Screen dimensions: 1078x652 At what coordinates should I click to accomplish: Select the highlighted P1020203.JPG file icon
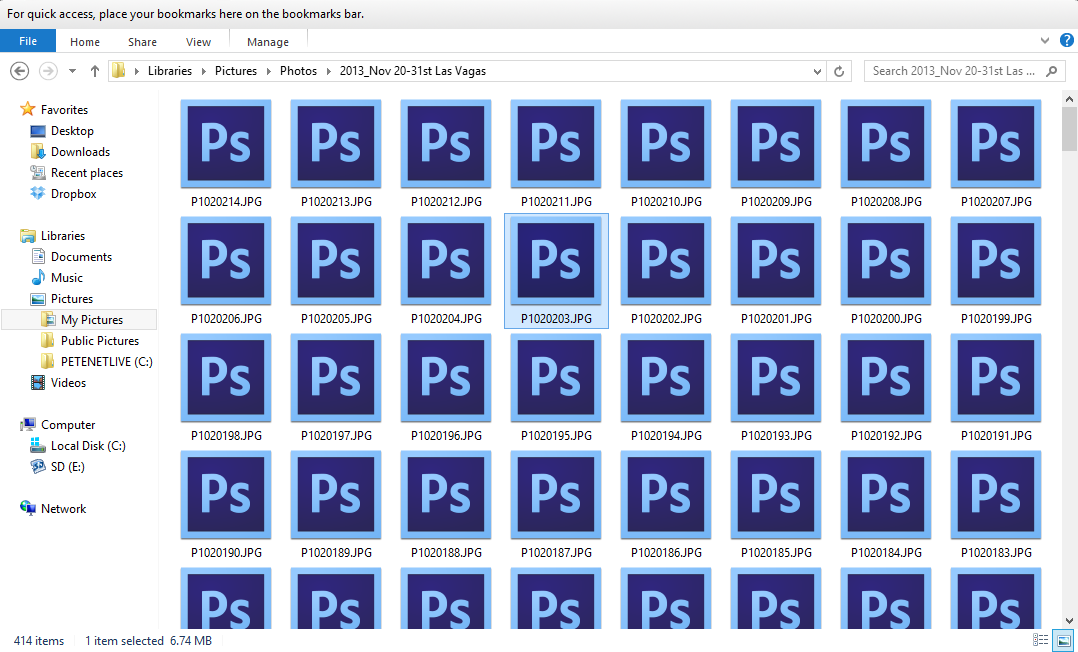pyautogui.click(x=556, y=261)
